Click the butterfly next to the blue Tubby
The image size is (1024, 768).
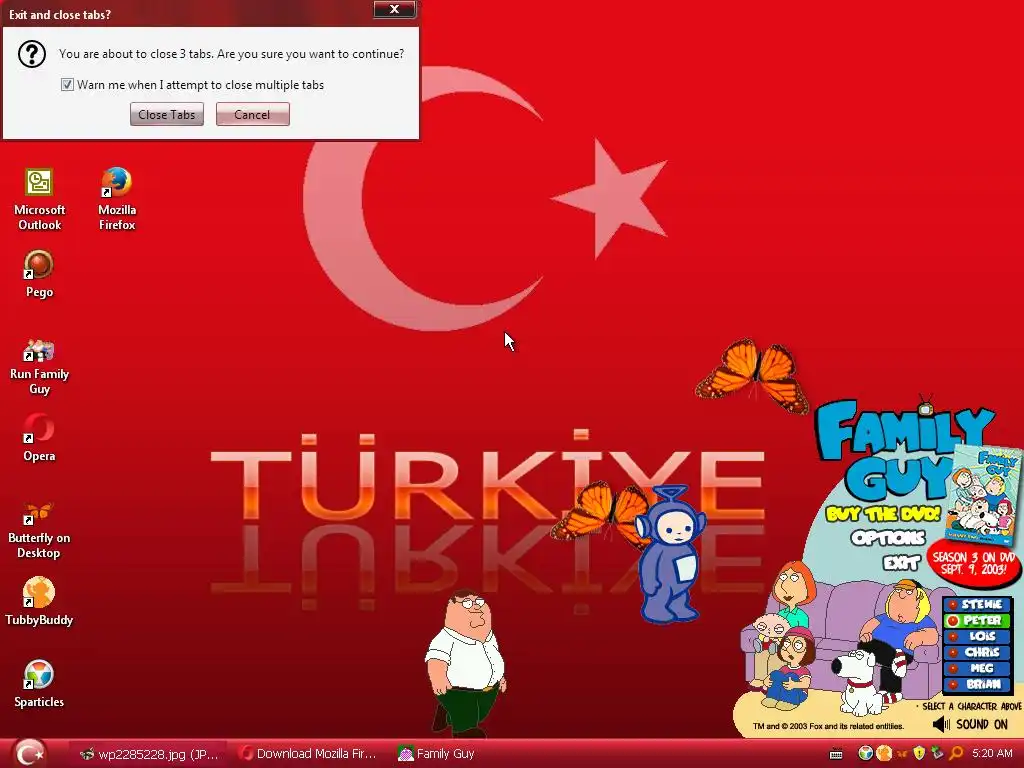pos(601,513)
